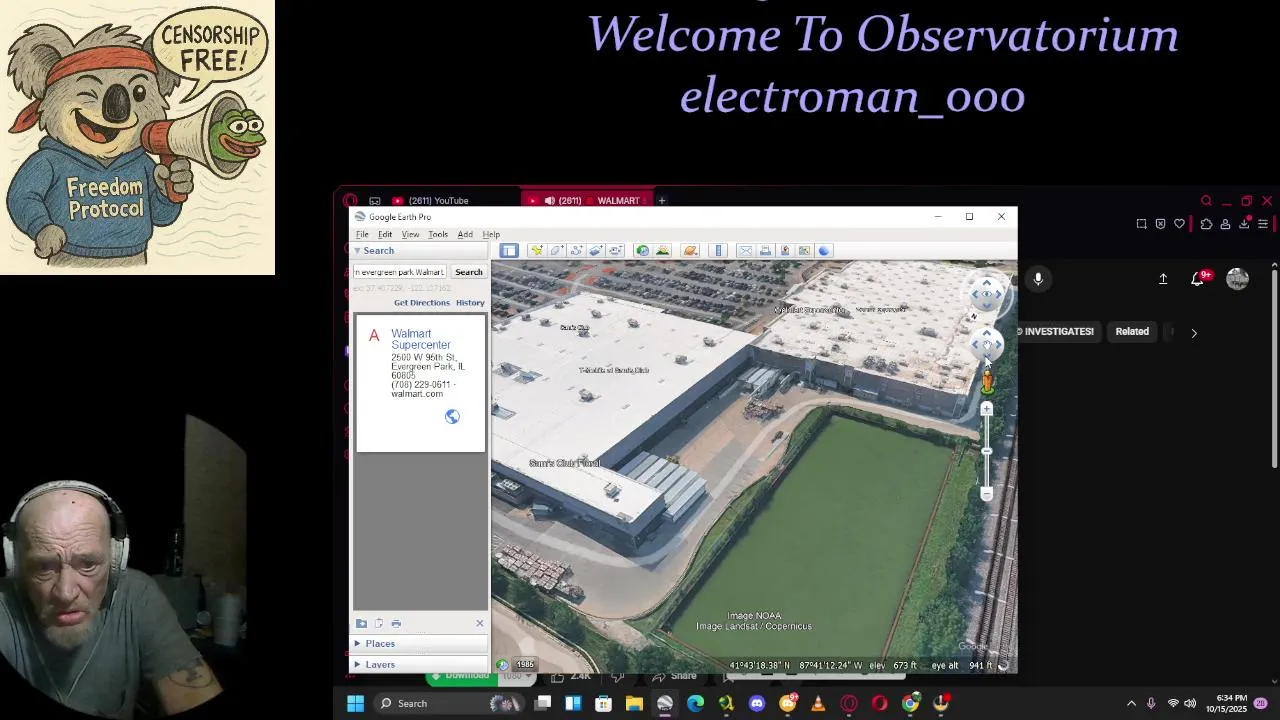Click the browser heart bookmarks icon
This screenshot has width=1280, height=720.
tap(1179, 224)
